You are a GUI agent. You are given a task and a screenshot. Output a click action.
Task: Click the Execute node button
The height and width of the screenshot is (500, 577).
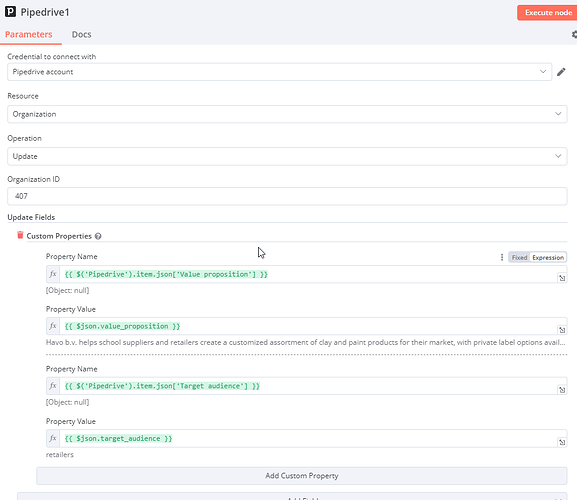pyautogui.click(x=548, y=13)
